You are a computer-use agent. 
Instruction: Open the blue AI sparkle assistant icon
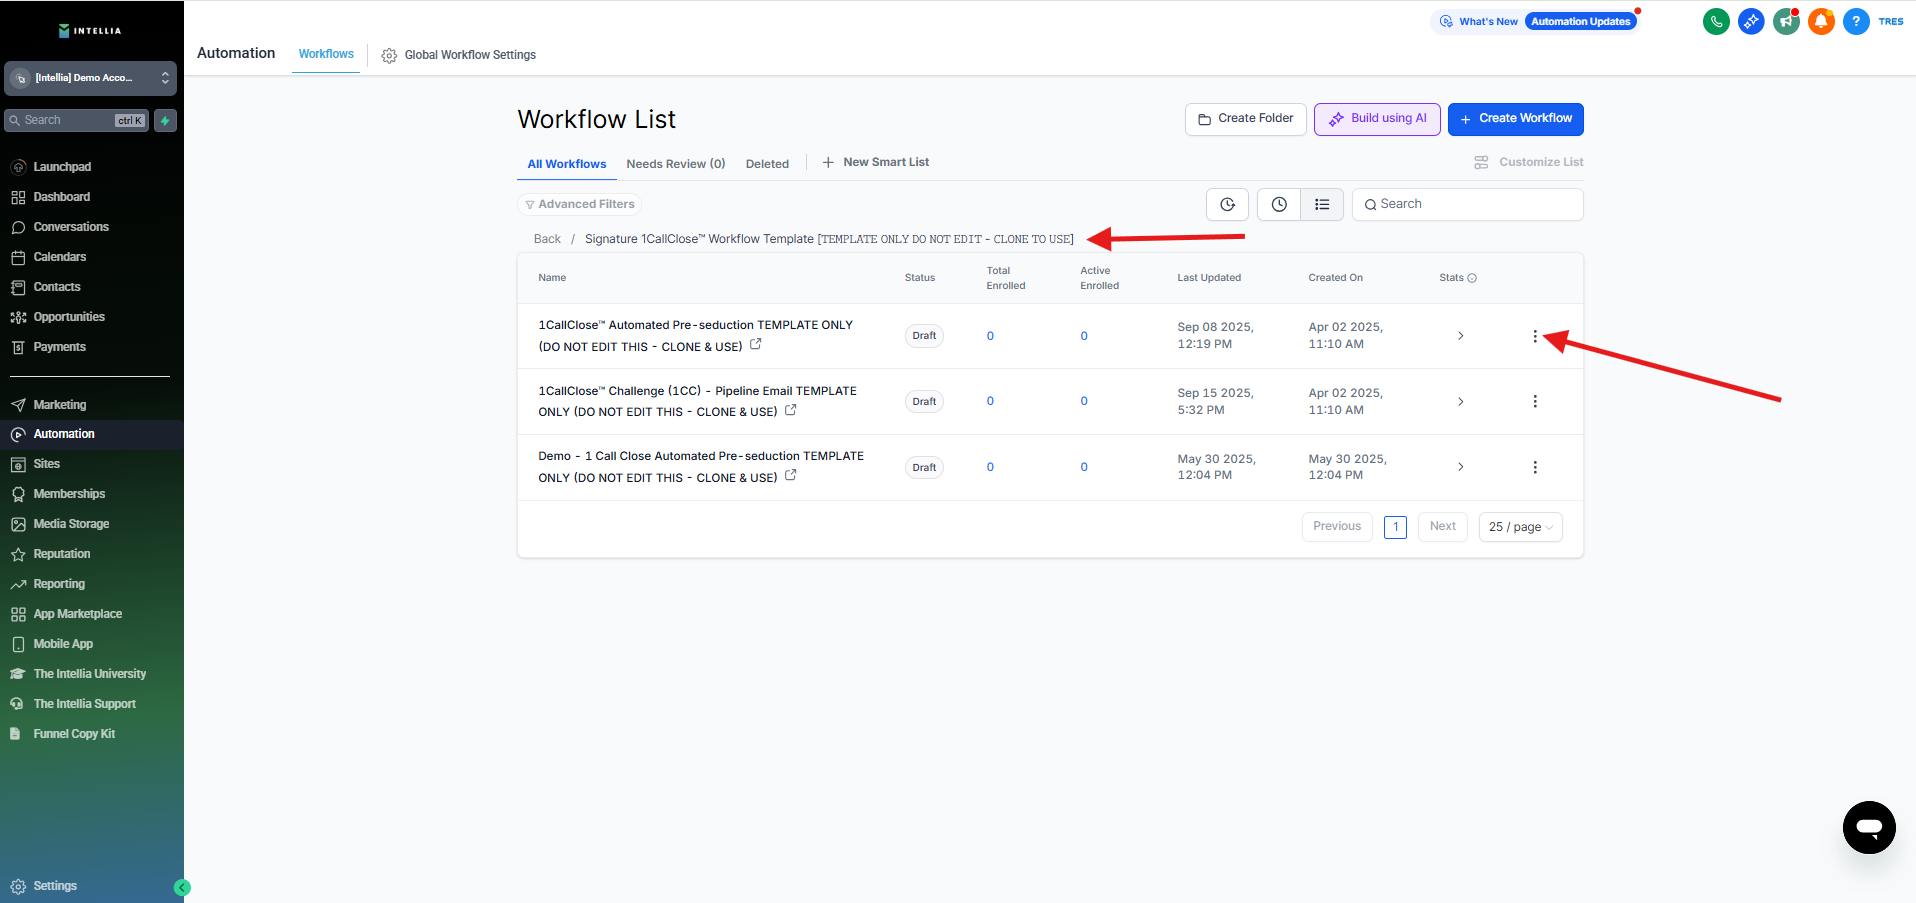(1751, 21)
